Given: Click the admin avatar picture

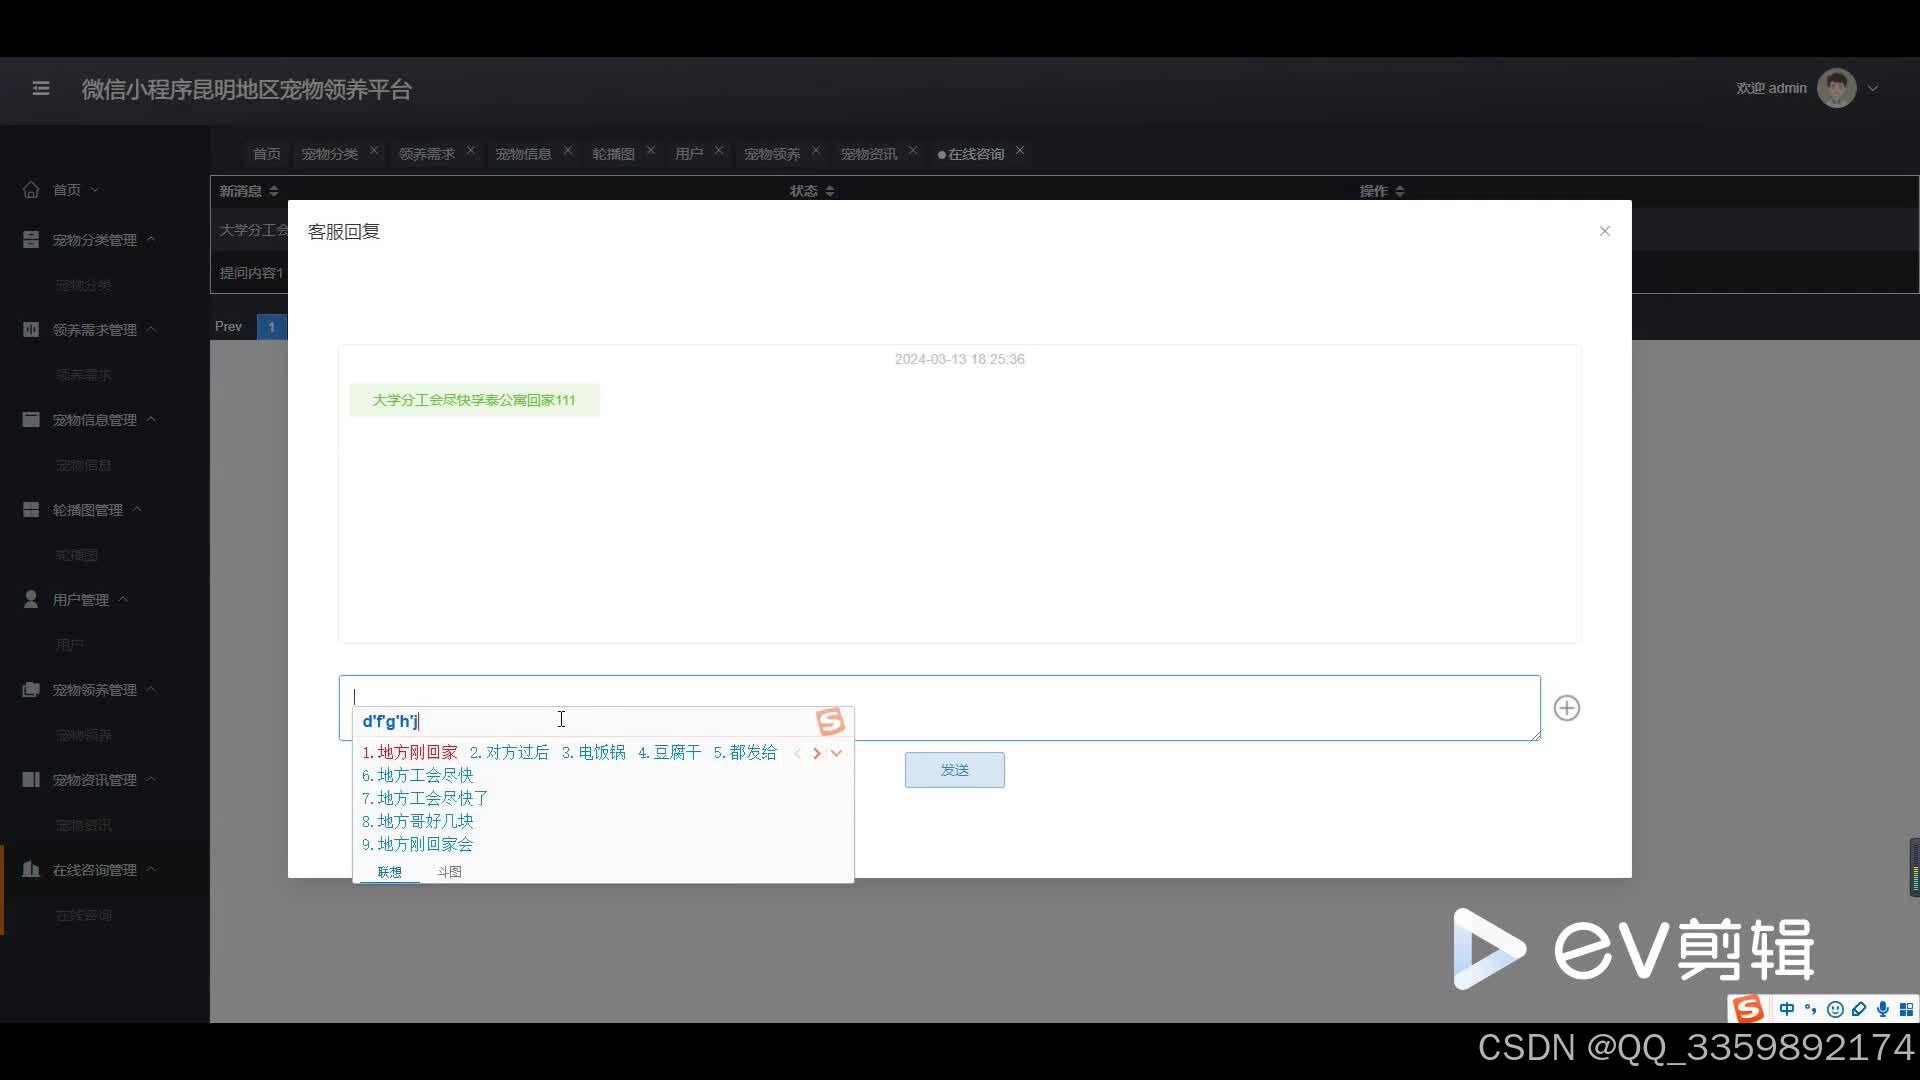Looking at the screenshot, I should (x=1836, y=88).
